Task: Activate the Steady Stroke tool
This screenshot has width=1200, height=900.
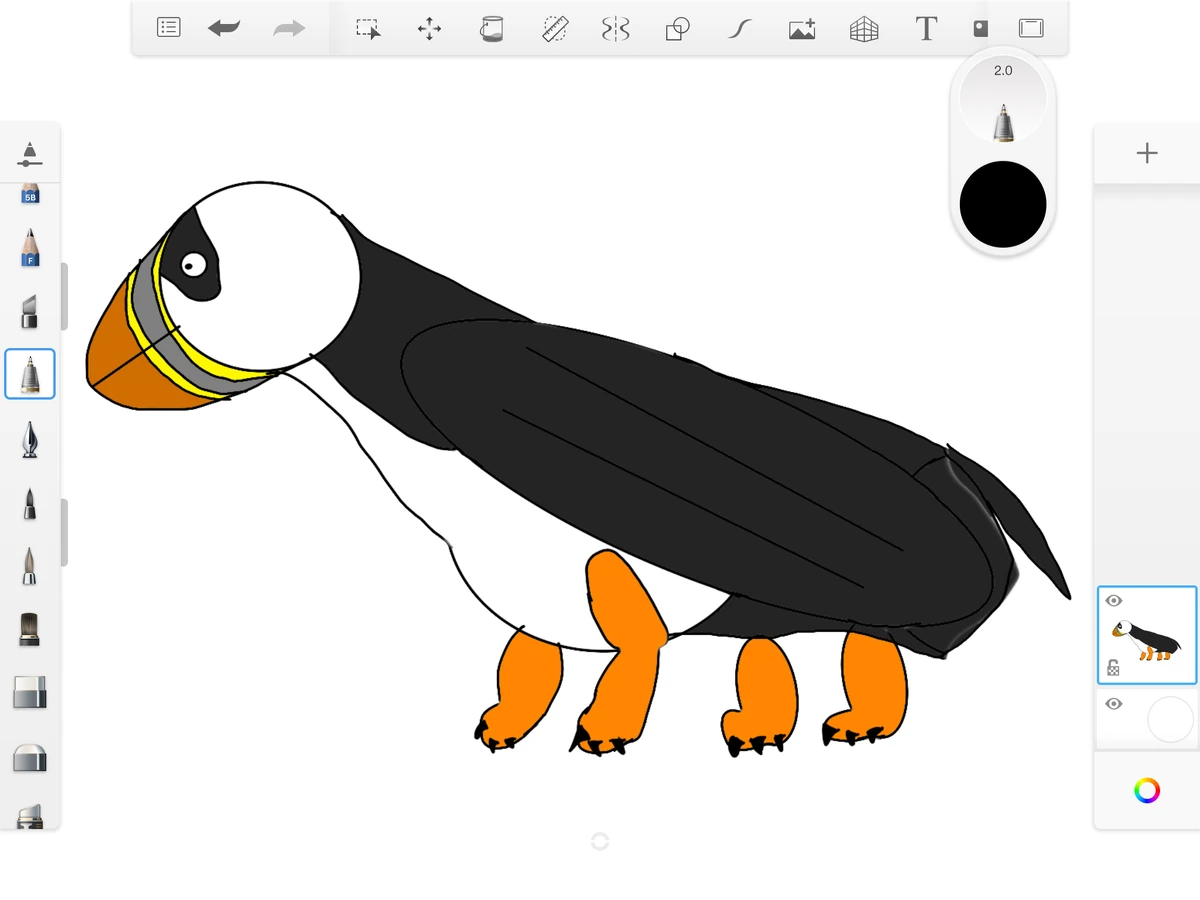Action: point(738,29)
